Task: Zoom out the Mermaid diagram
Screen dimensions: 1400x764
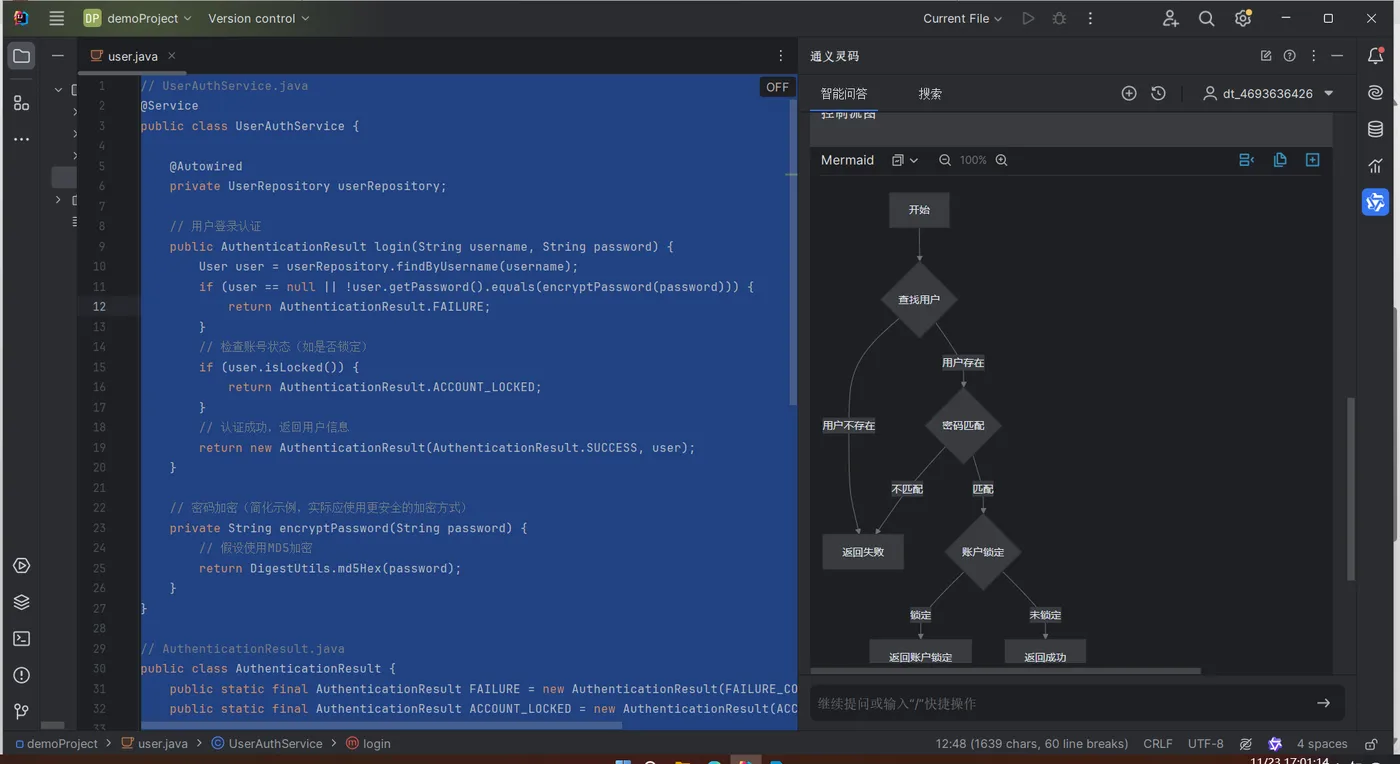Action: 945,160
